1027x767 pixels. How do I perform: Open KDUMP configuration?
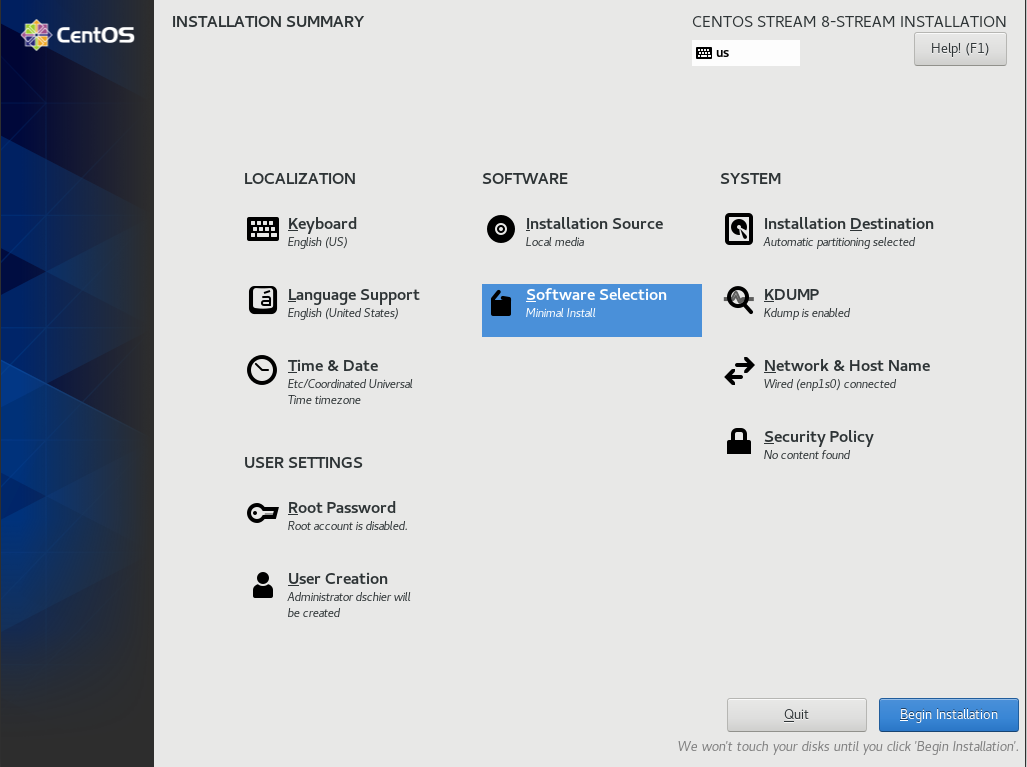tap(791, 295)
